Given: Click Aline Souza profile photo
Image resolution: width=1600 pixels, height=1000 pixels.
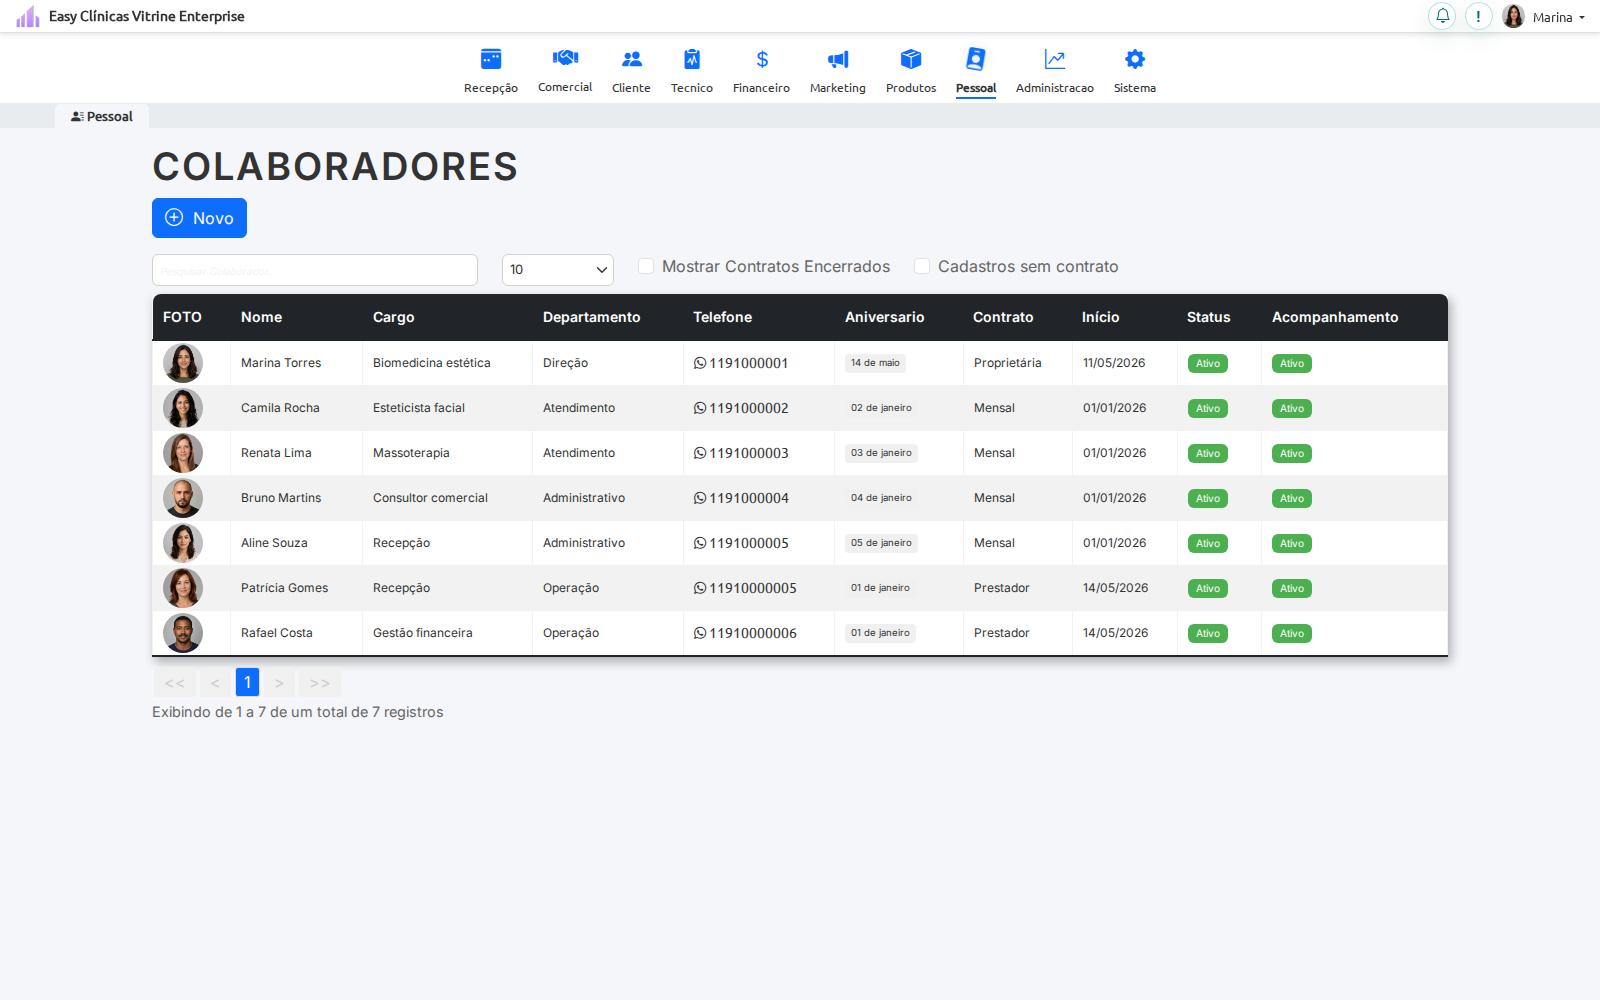Looking at the screenshot, I should [x=183, y=543].
